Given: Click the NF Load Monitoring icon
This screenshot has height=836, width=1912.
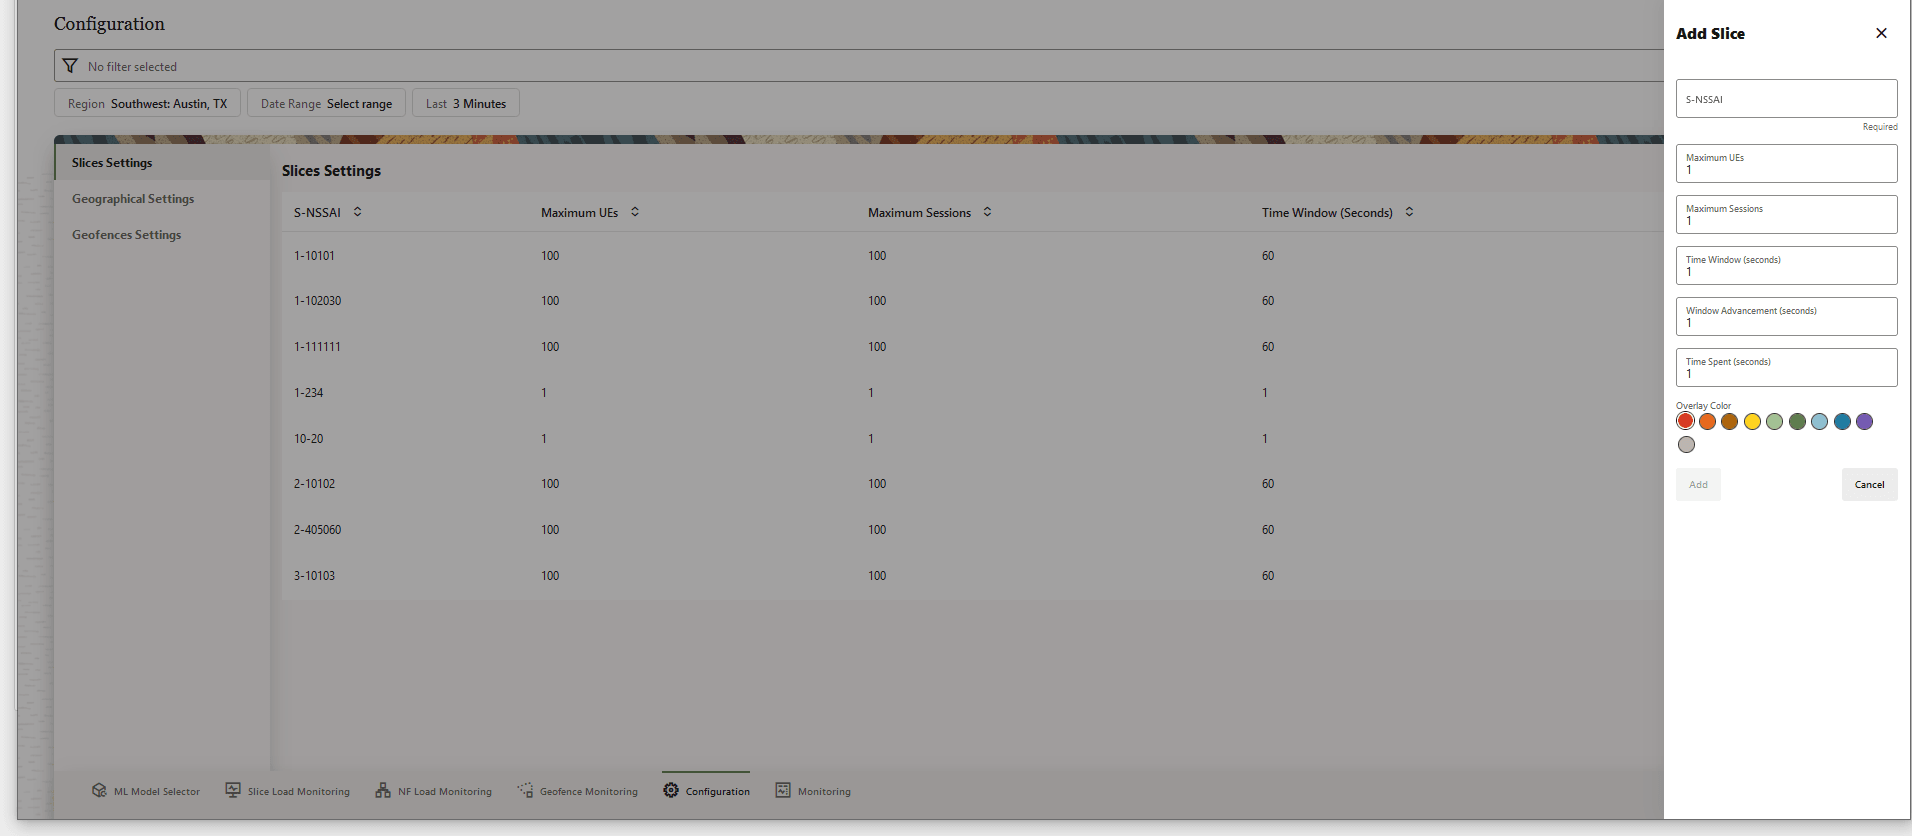Looking at the screenshot, I should pos(383,790).
